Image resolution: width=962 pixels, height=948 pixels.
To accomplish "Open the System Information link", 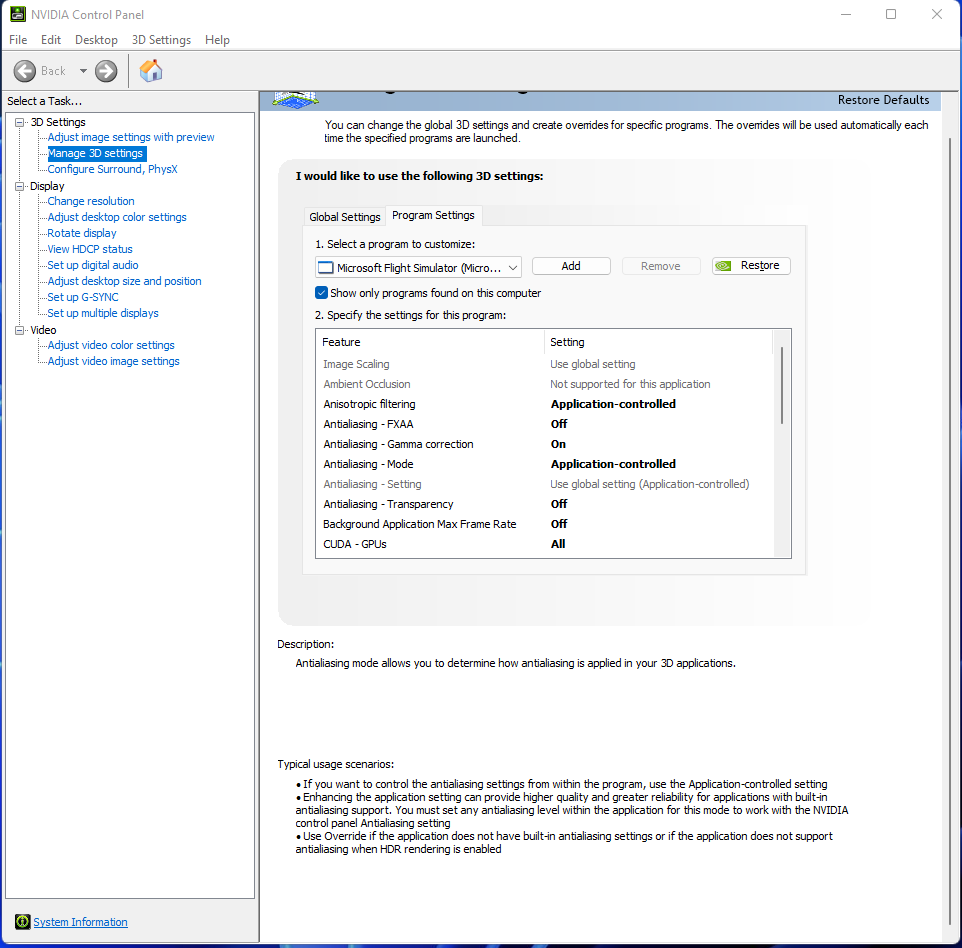I will point(80,921).
